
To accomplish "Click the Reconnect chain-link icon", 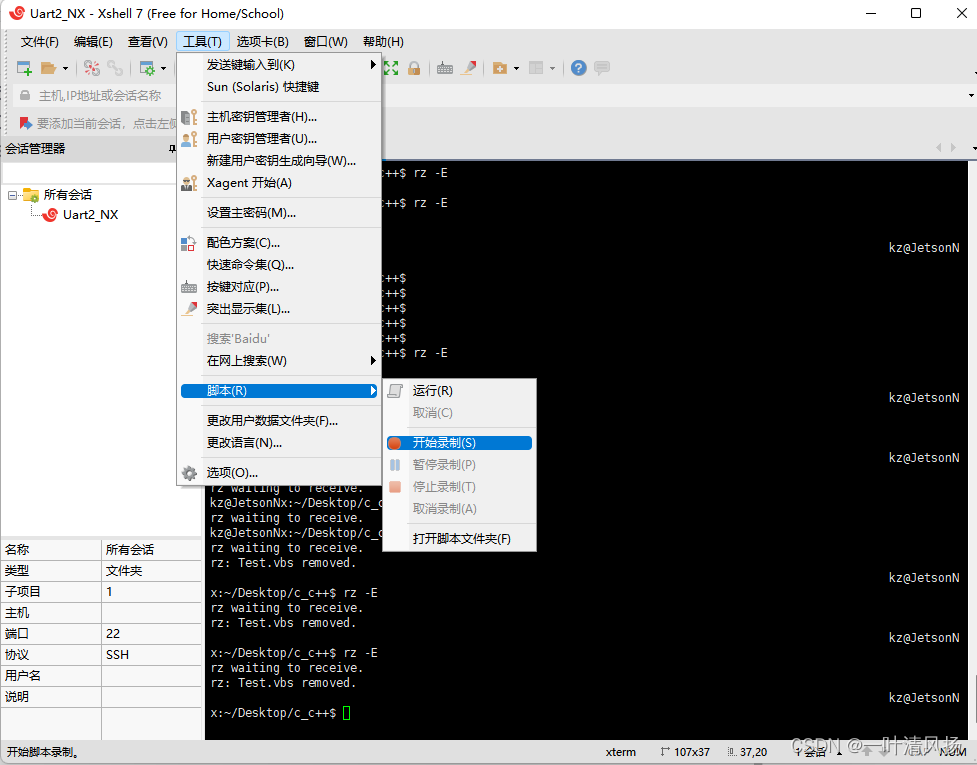I will tap(115, 68).
